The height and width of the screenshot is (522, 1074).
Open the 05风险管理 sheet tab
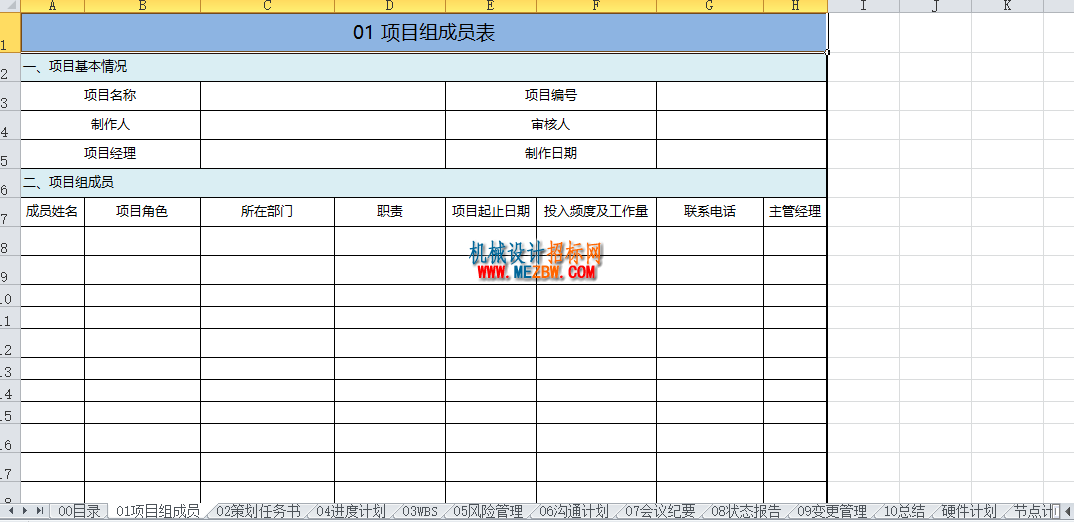pos(488,511)
